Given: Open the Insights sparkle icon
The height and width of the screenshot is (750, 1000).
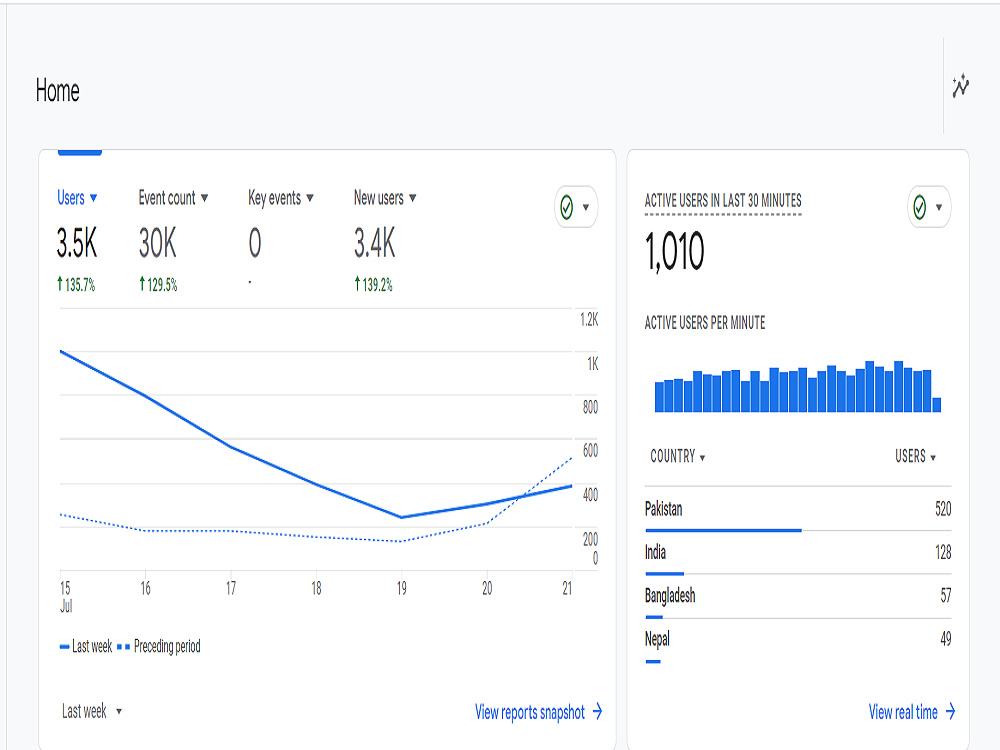Looking at the screenshot, I should [x=960, y=86].
